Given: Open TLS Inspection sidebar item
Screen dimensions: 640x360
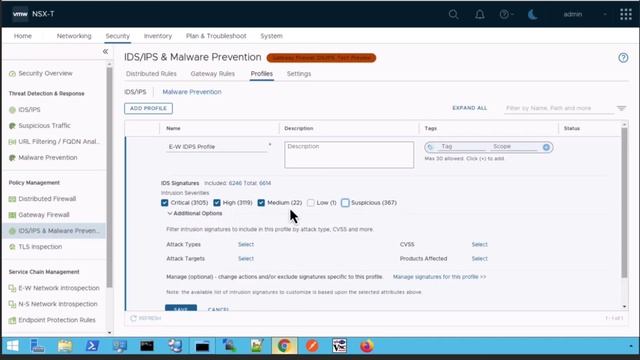Looking at the screenshot, I should 40,247.
